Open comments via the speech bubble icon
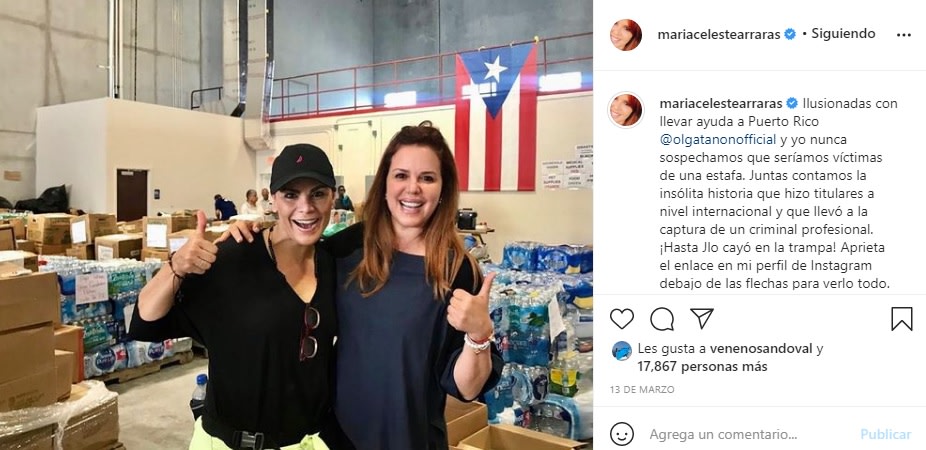This screenshot has height=450, width=926. click(x=662, y=319)
